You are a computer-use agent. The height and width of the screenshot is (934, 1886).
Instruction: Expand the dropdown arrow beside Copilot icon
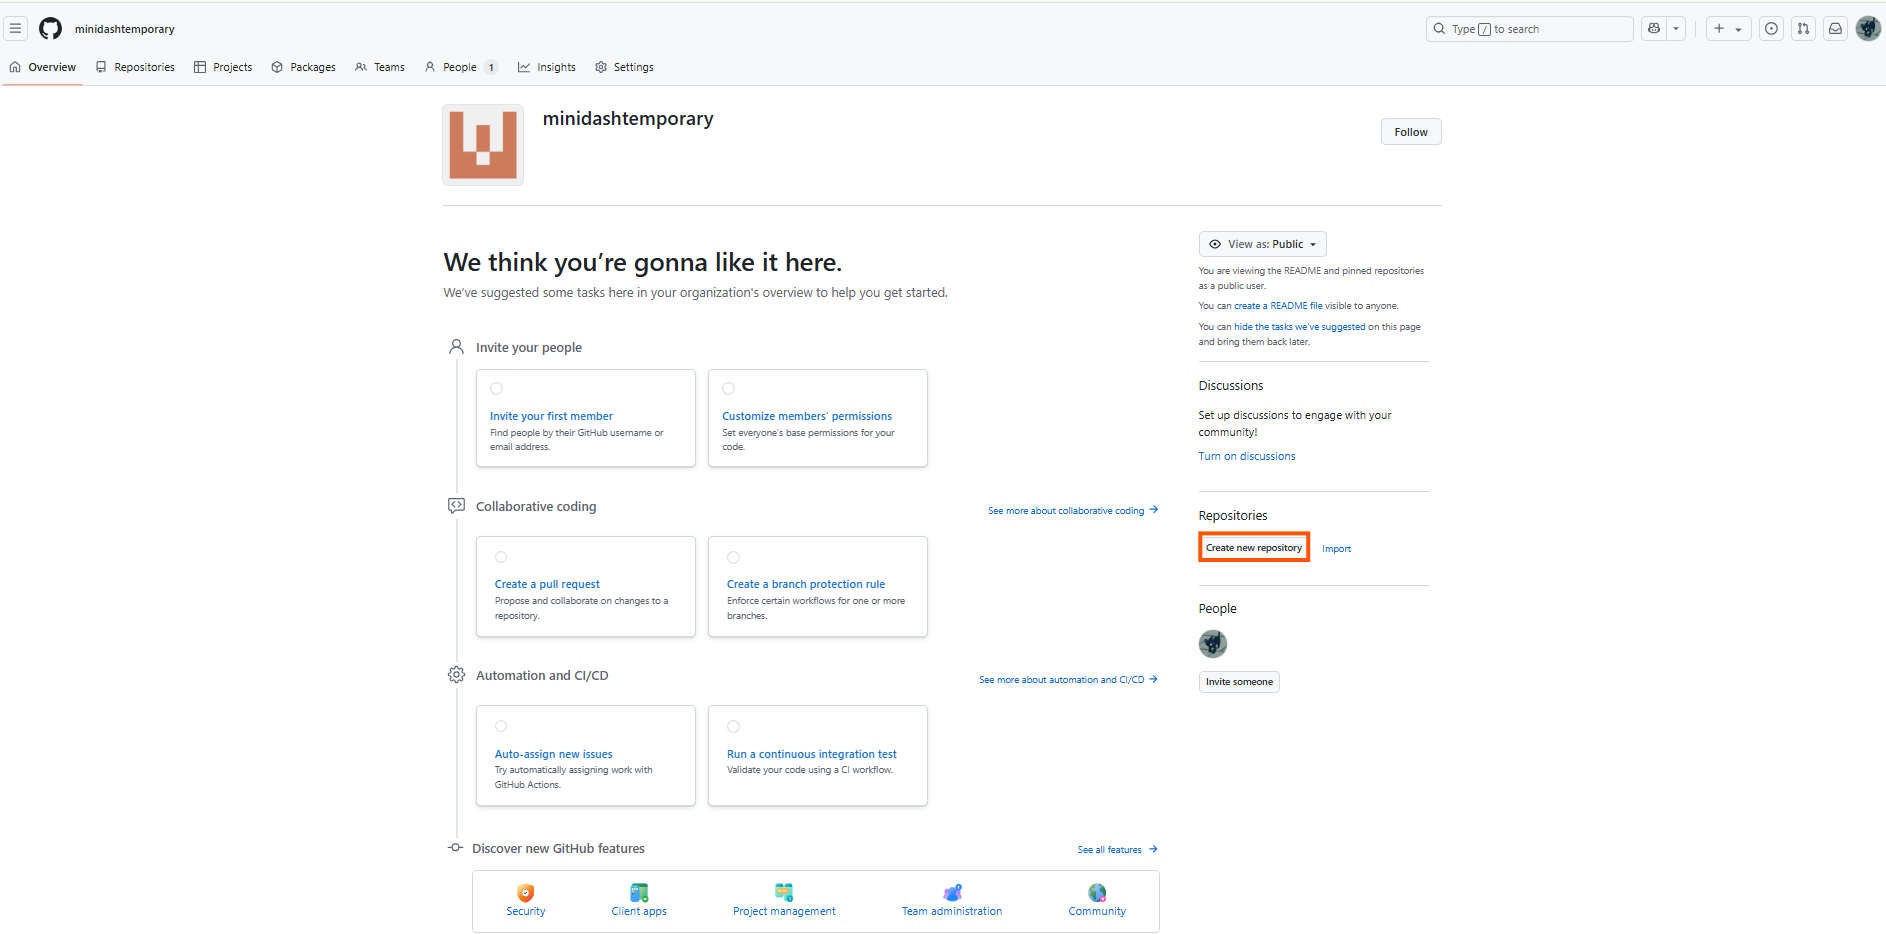tap(1676, 29)
